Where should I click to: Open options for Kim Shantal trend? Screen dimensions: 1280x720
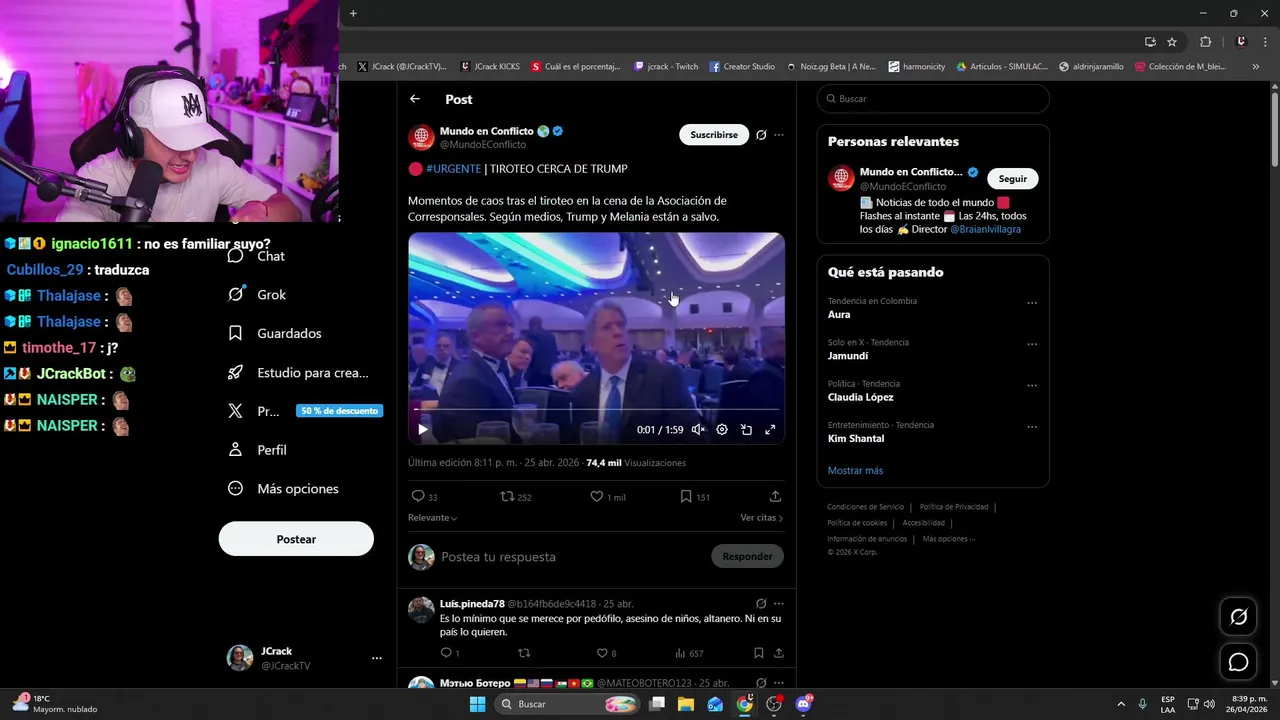pyautogui.click(x=1032, y=427)
